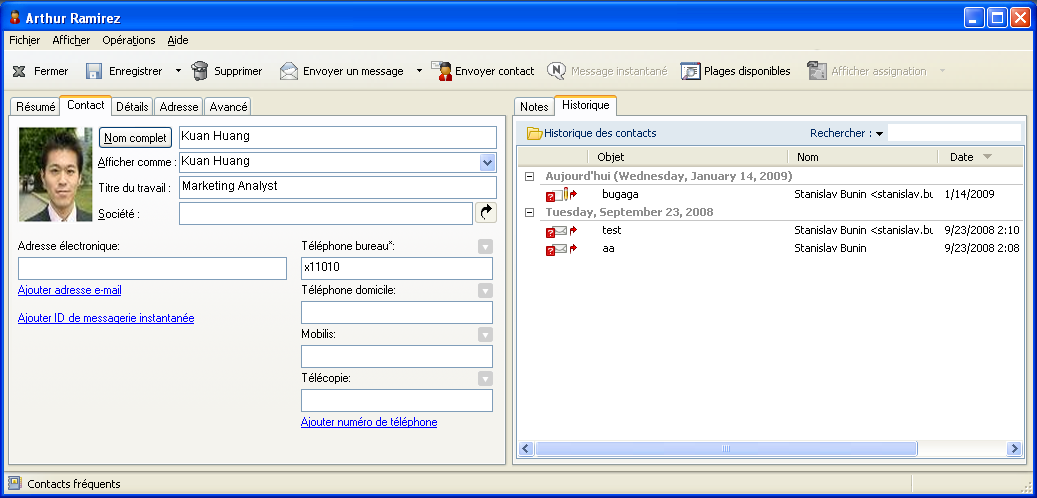Click the Historique des contacts folder icon
This screenshot has height=498, width=1037.
534,134
